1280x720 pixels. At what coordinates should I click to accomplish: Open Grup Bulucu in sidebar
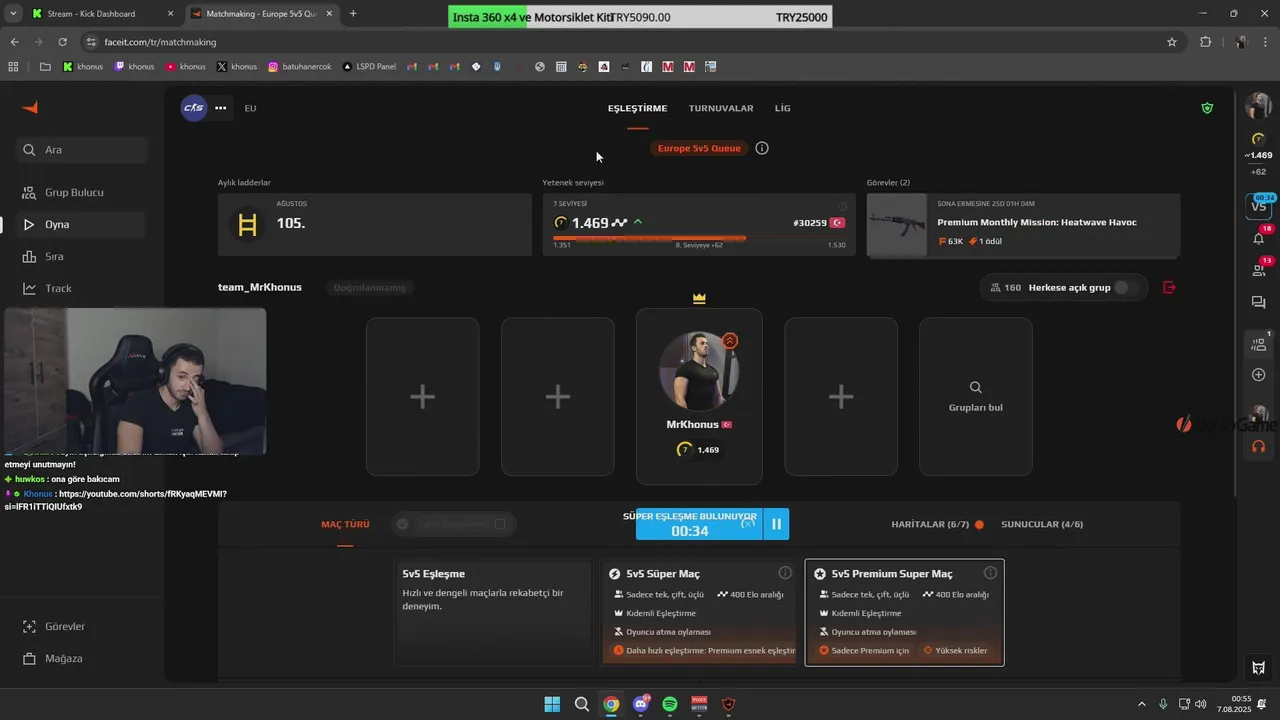[x=74, y=192]
